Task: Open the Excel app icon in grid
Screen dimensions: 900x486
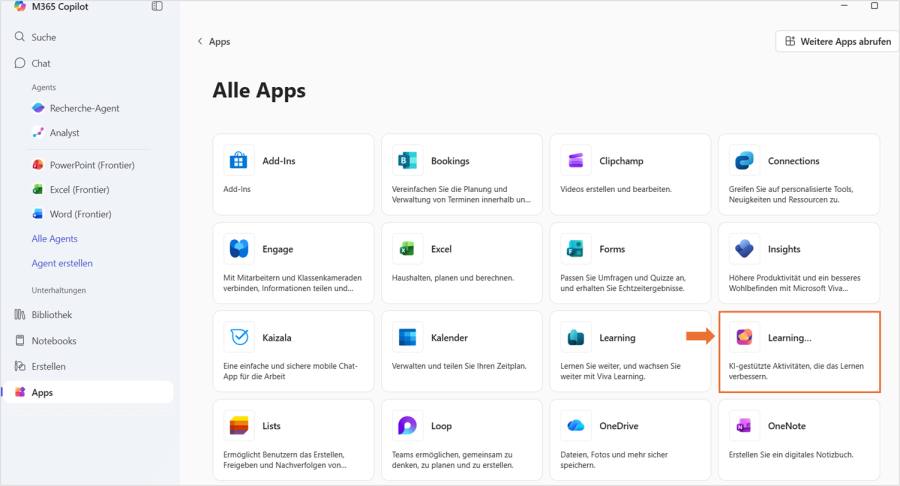Action: click(408, 249)
